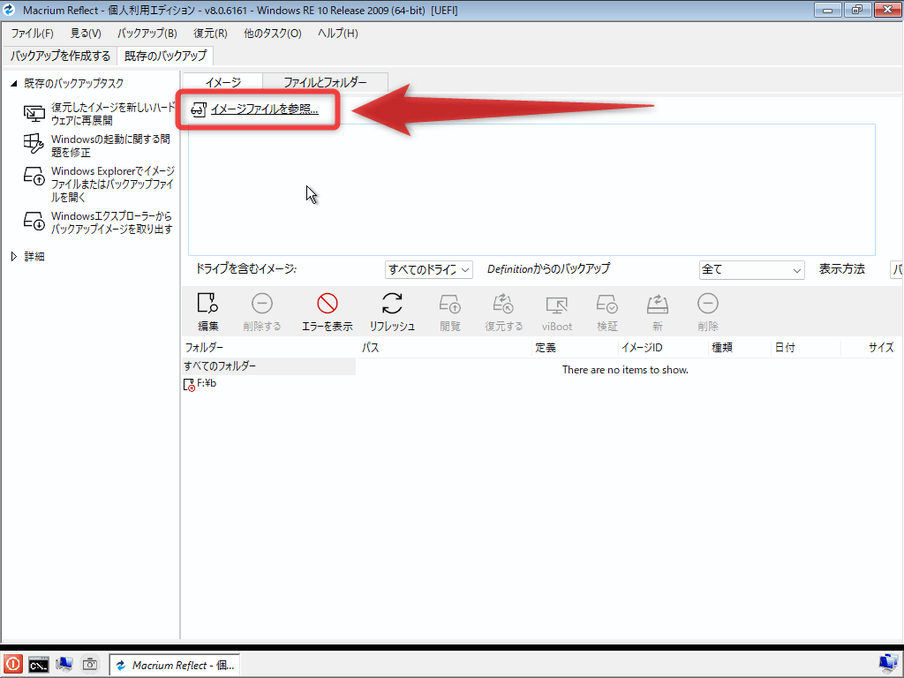Open Windowsエクスプローラーからバックアップイメージを取り出す link
Viewport: 904px width, 678px height.
[111, 223]
